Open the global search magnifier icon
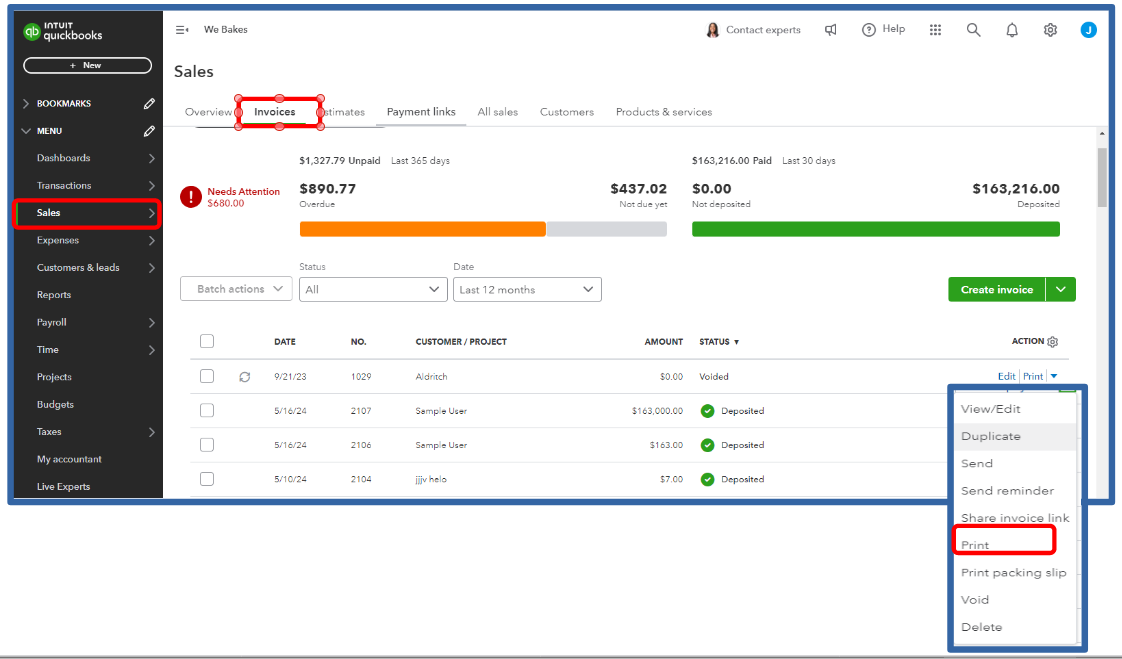 [973, 30]
